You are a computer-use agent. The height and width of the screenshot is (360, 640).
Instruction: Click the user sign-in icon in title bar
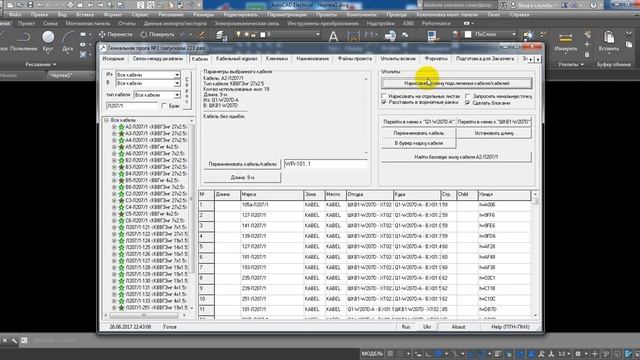coord(513,5)
